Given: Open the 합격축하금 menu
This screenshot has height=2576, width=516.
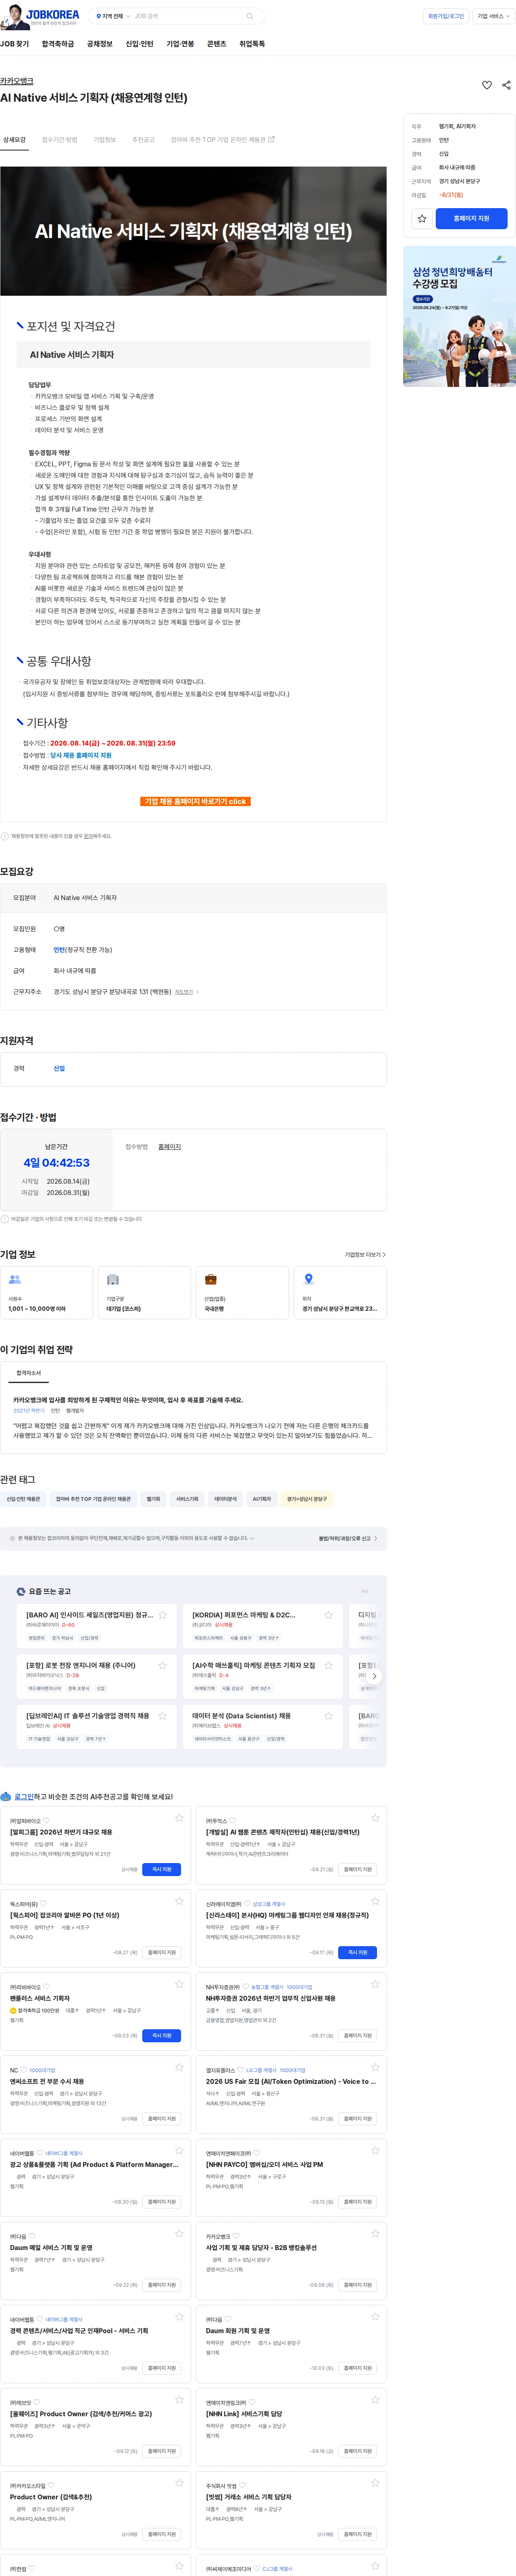Looking at the screenshot, I should [58, 44].
